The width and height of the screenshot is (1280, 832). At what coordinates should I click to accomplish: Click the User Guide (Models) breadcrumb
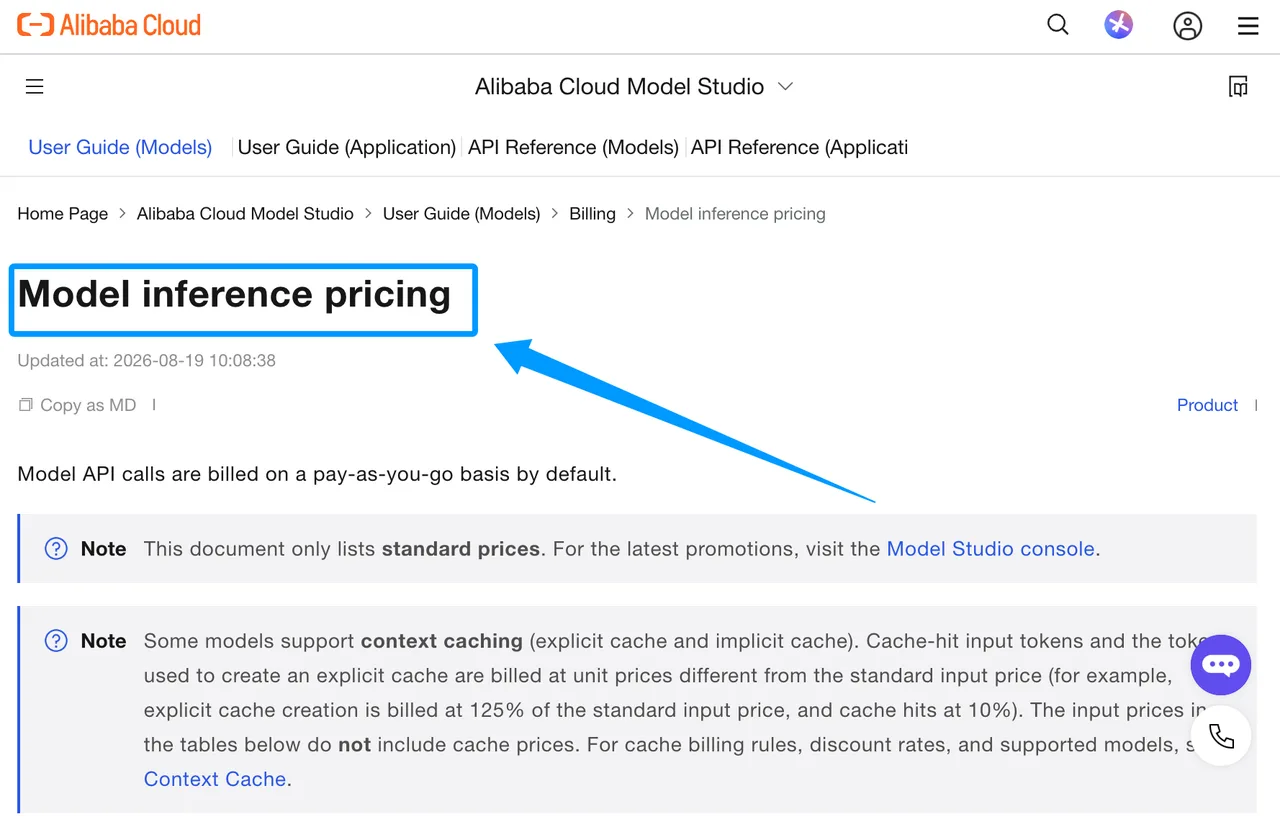click(462, 214)
